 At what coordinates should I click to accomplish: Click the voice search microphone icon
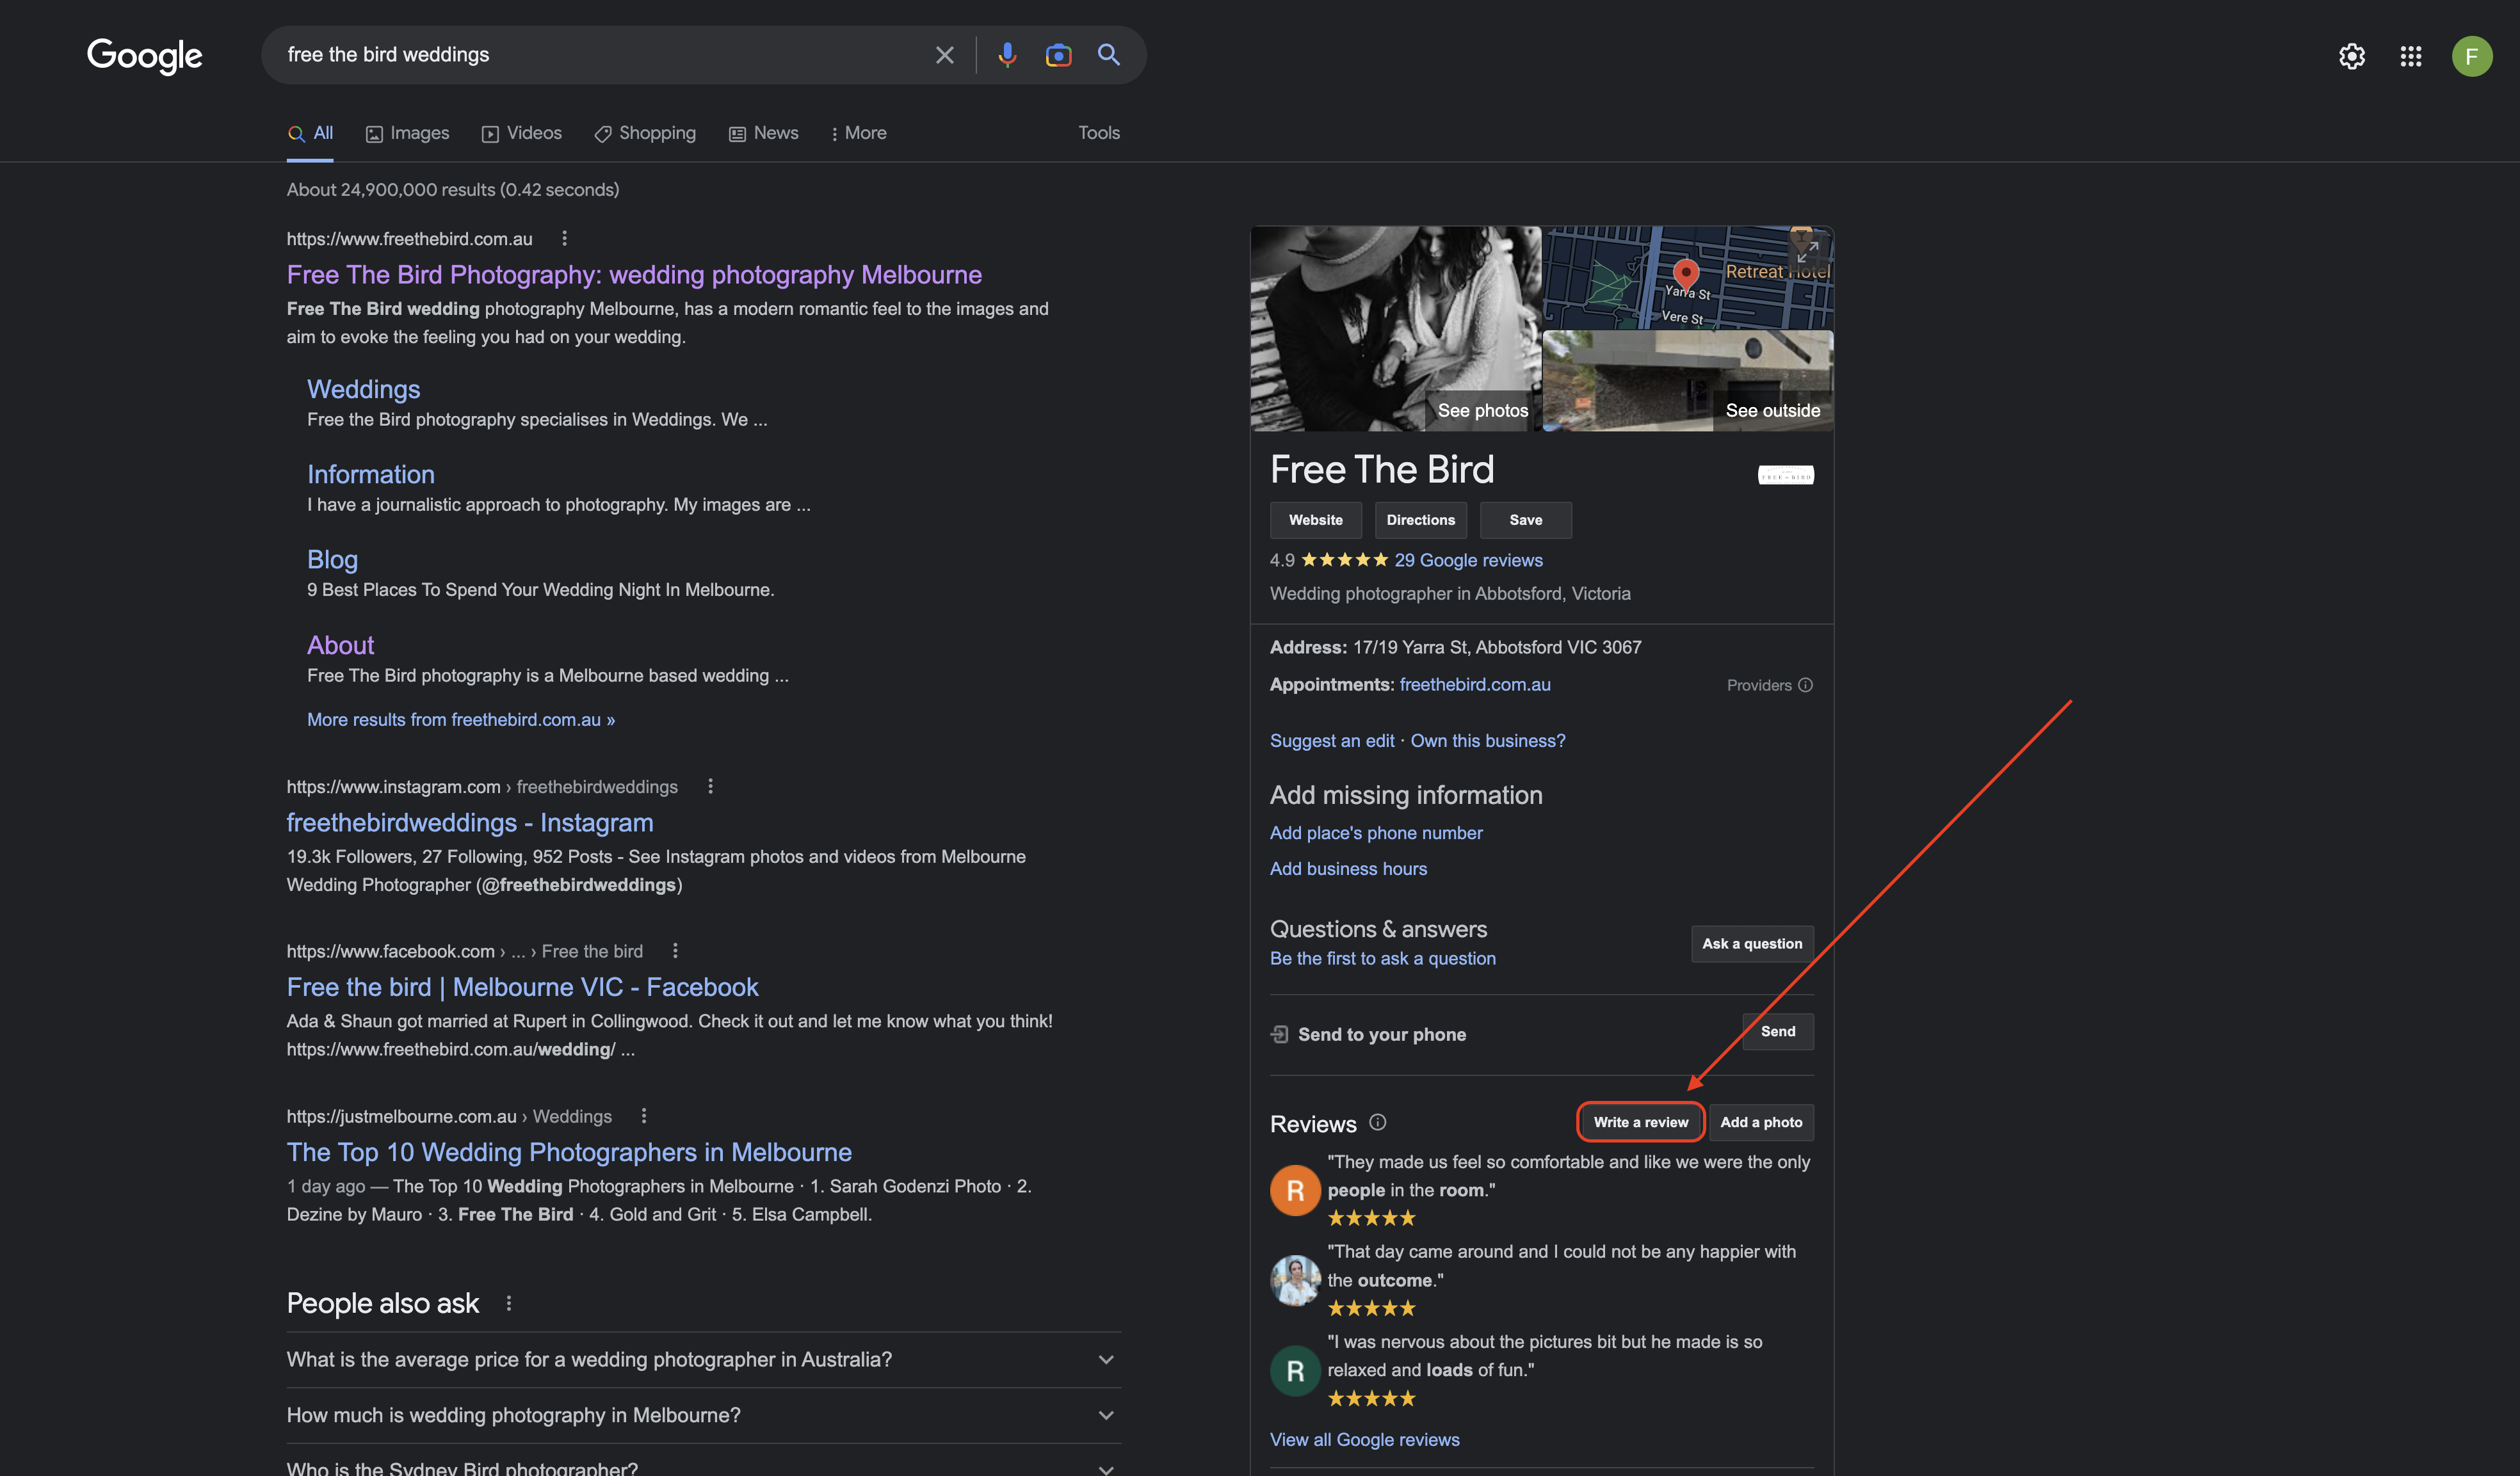tap(1007, 55)
